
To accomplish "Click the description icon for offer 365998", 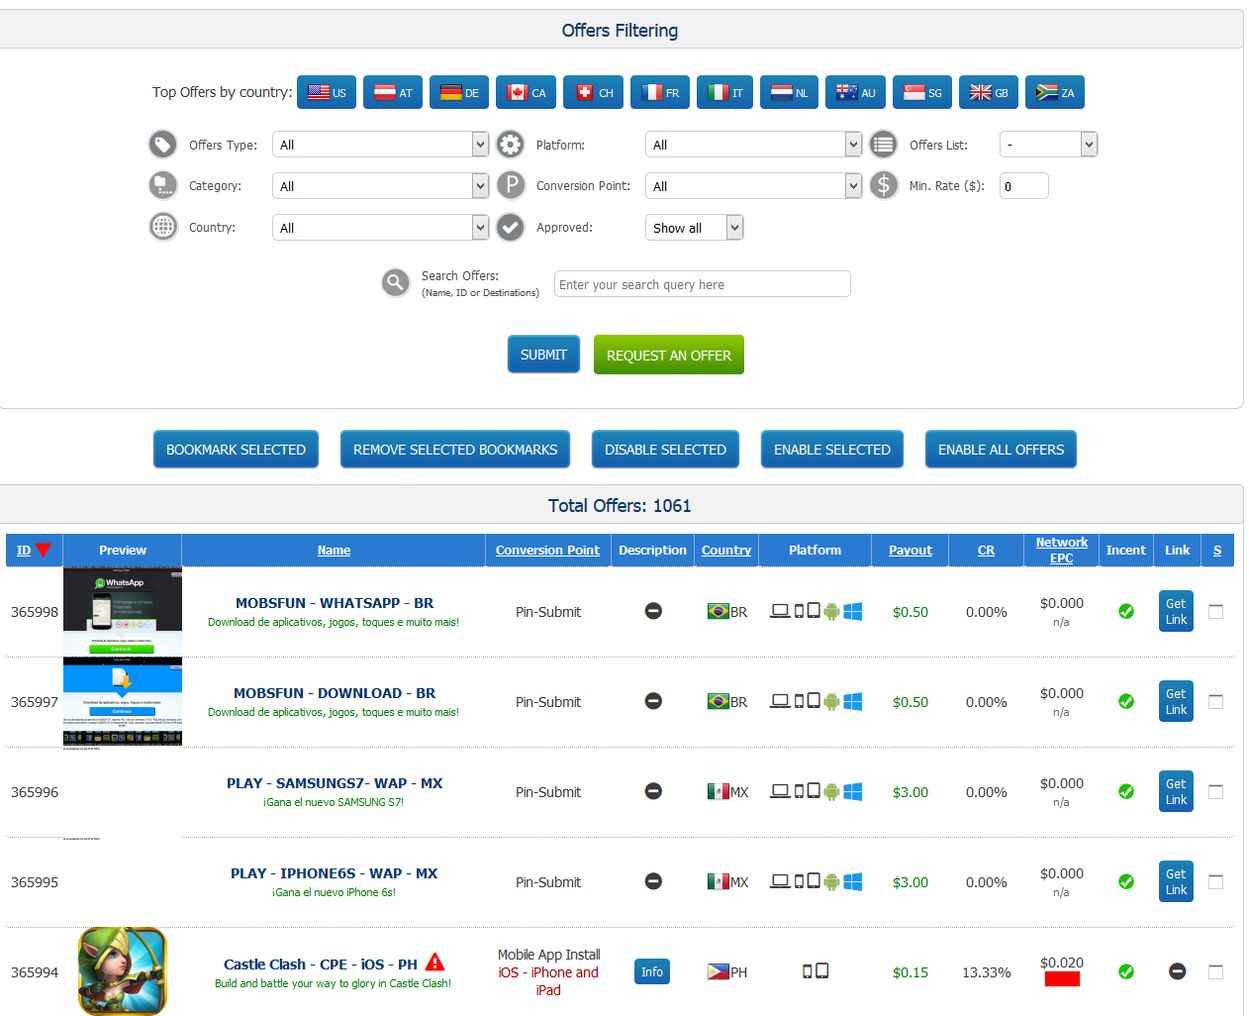I will point(653,611).
